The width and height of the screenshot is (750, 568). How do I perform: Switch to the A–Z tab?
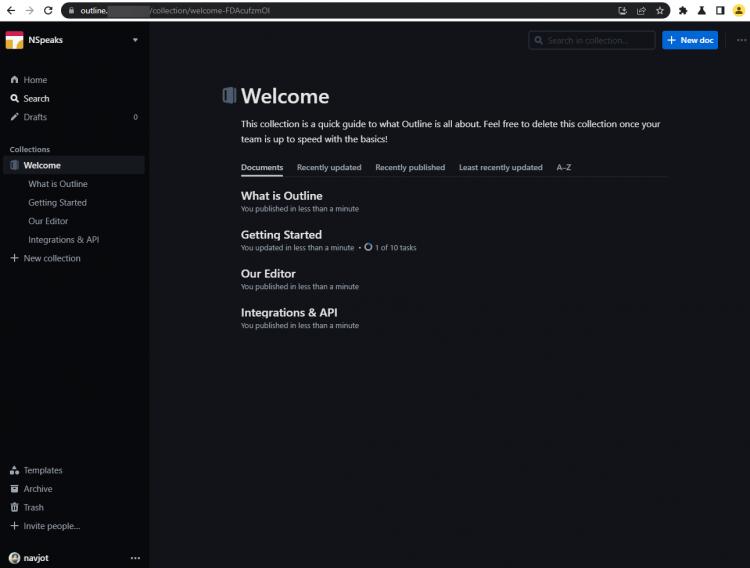pyautogui.click(x=564, y=167)
